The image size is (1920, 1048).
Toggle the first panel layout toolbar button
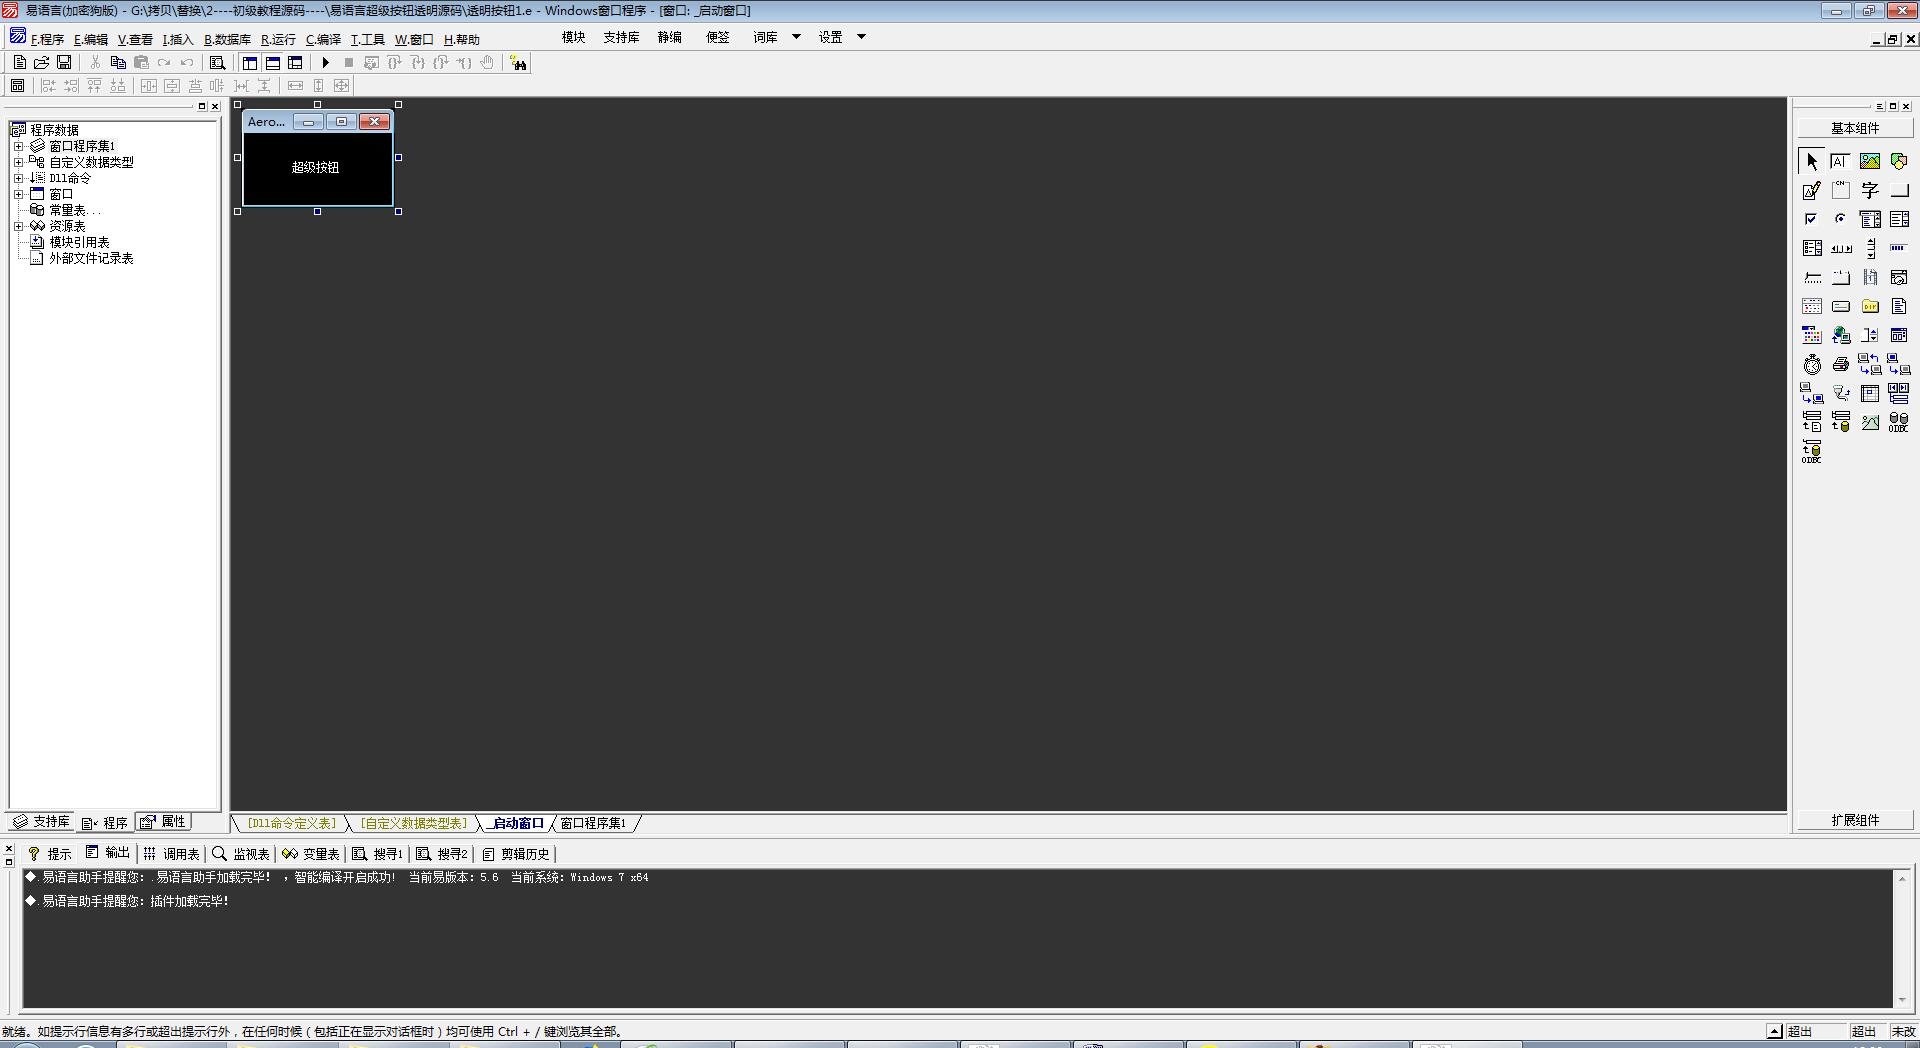(250, 63)
